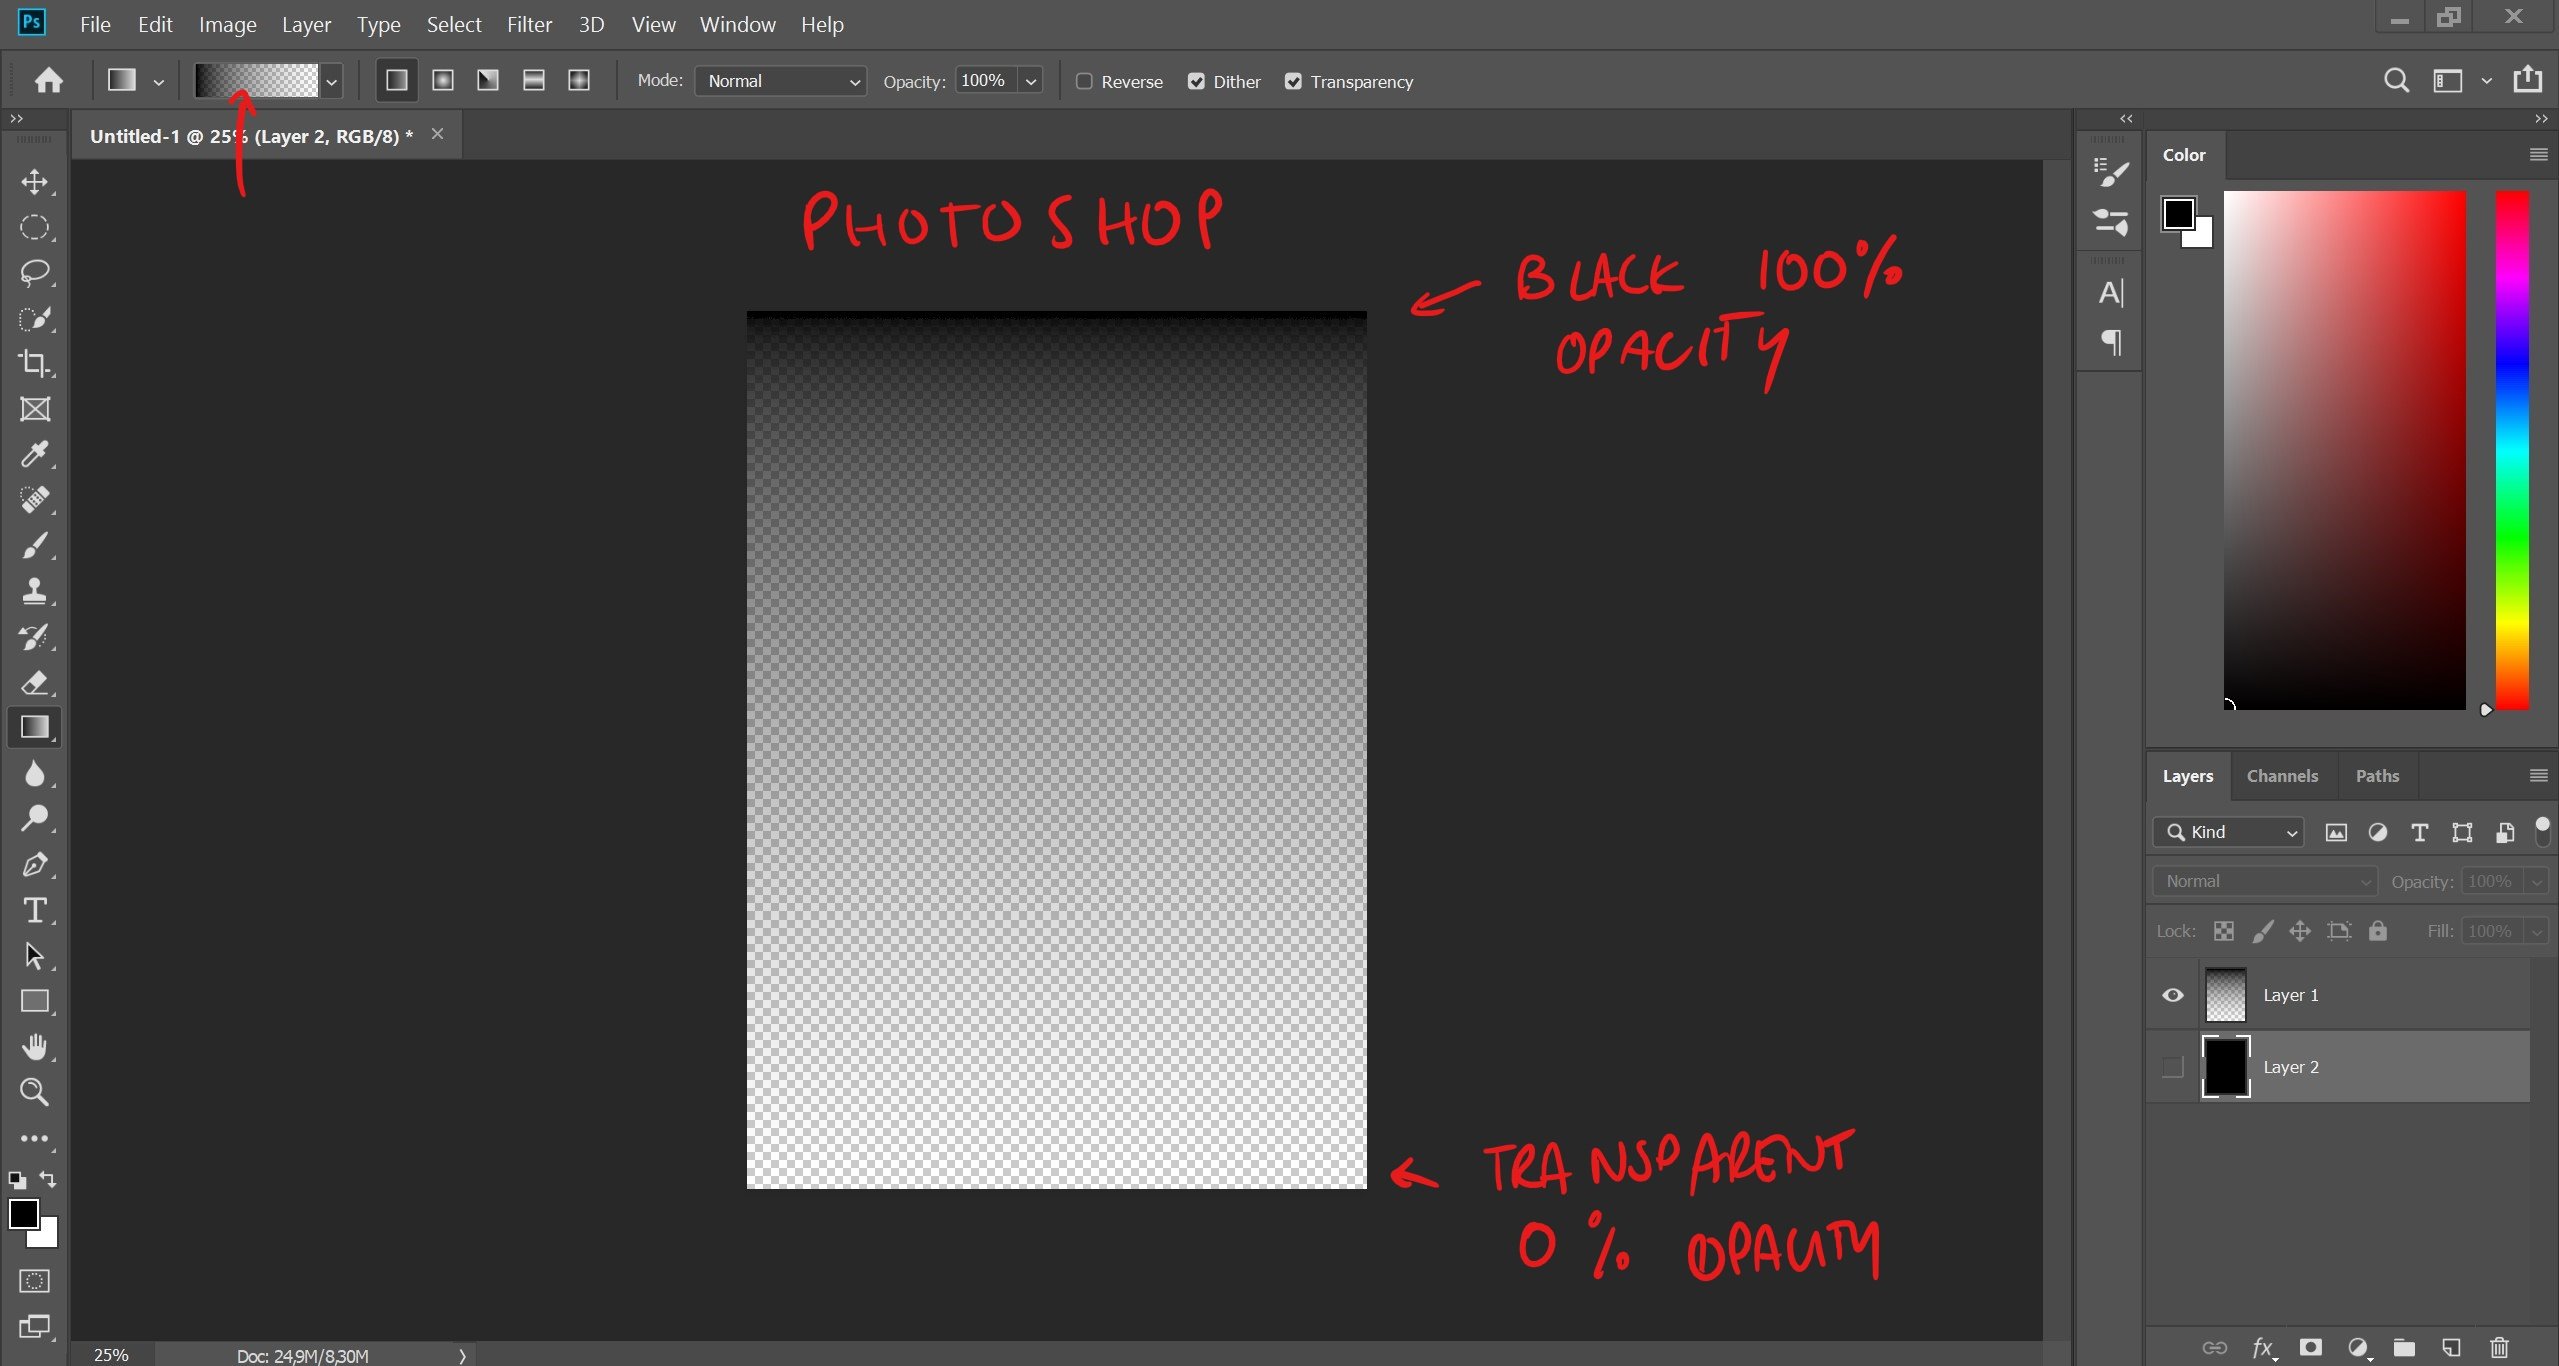
Task: Select Layer 1 thumbnail in Layers panel
Action: coord(2226,995)
